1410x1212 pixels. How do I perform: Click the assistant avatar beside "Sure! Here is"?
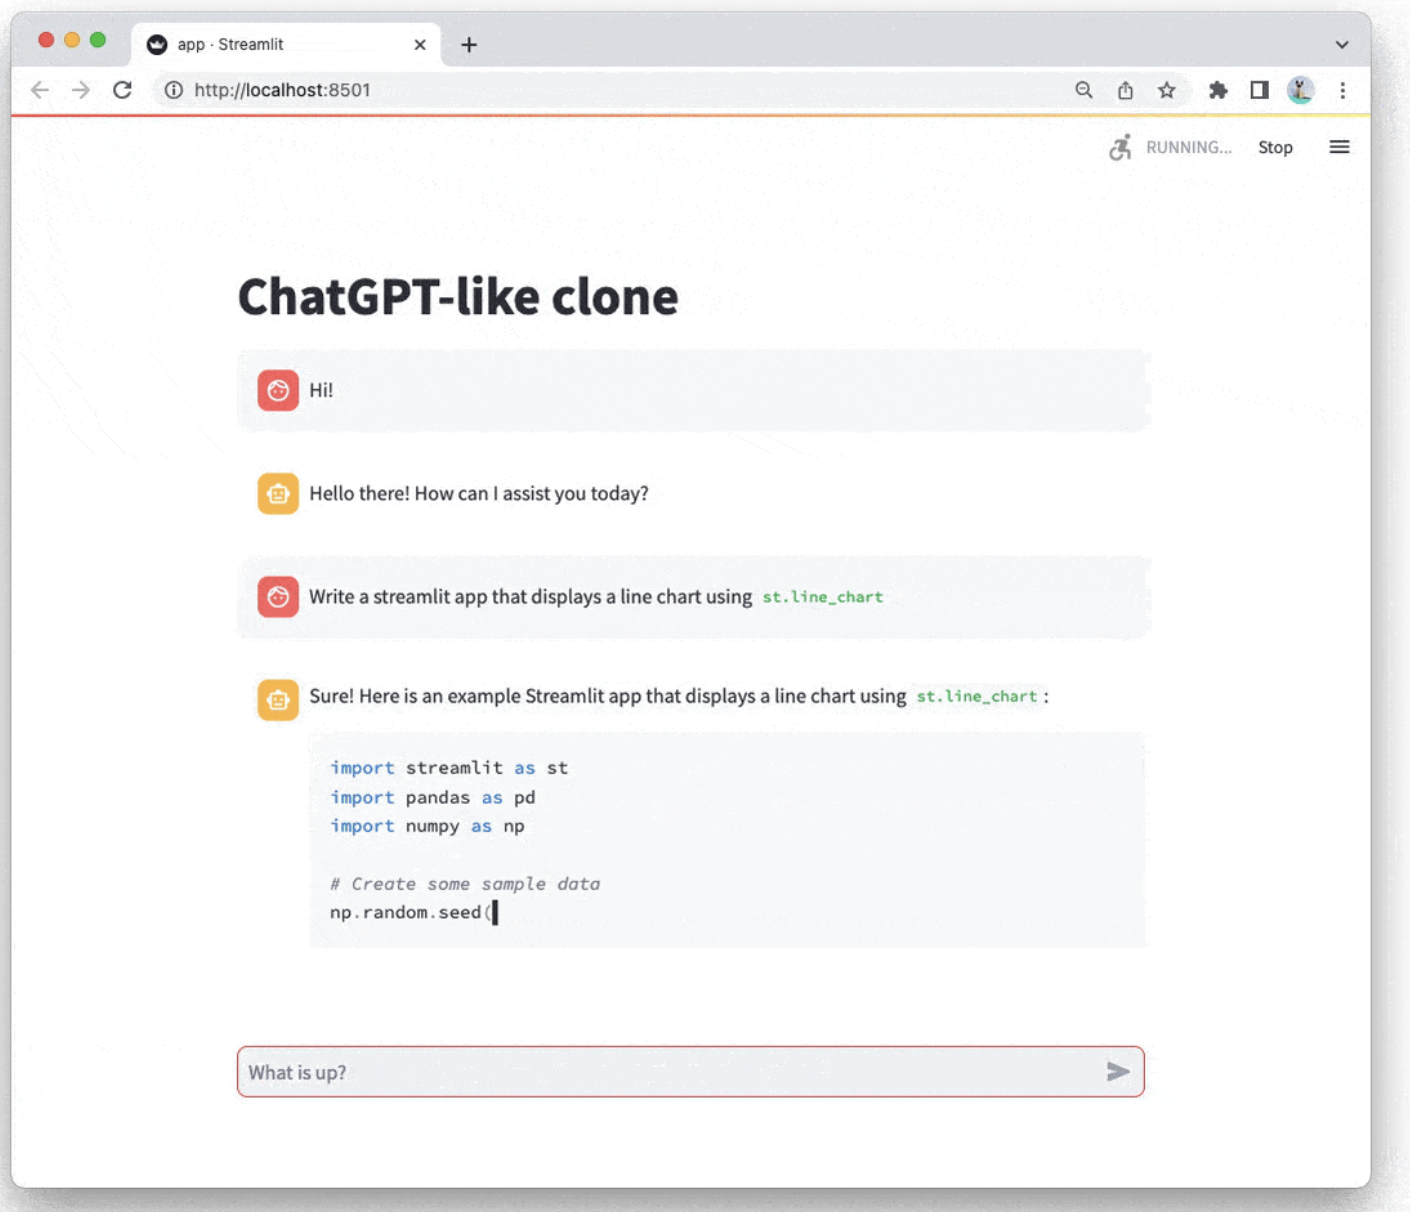[x=278, y=700]
